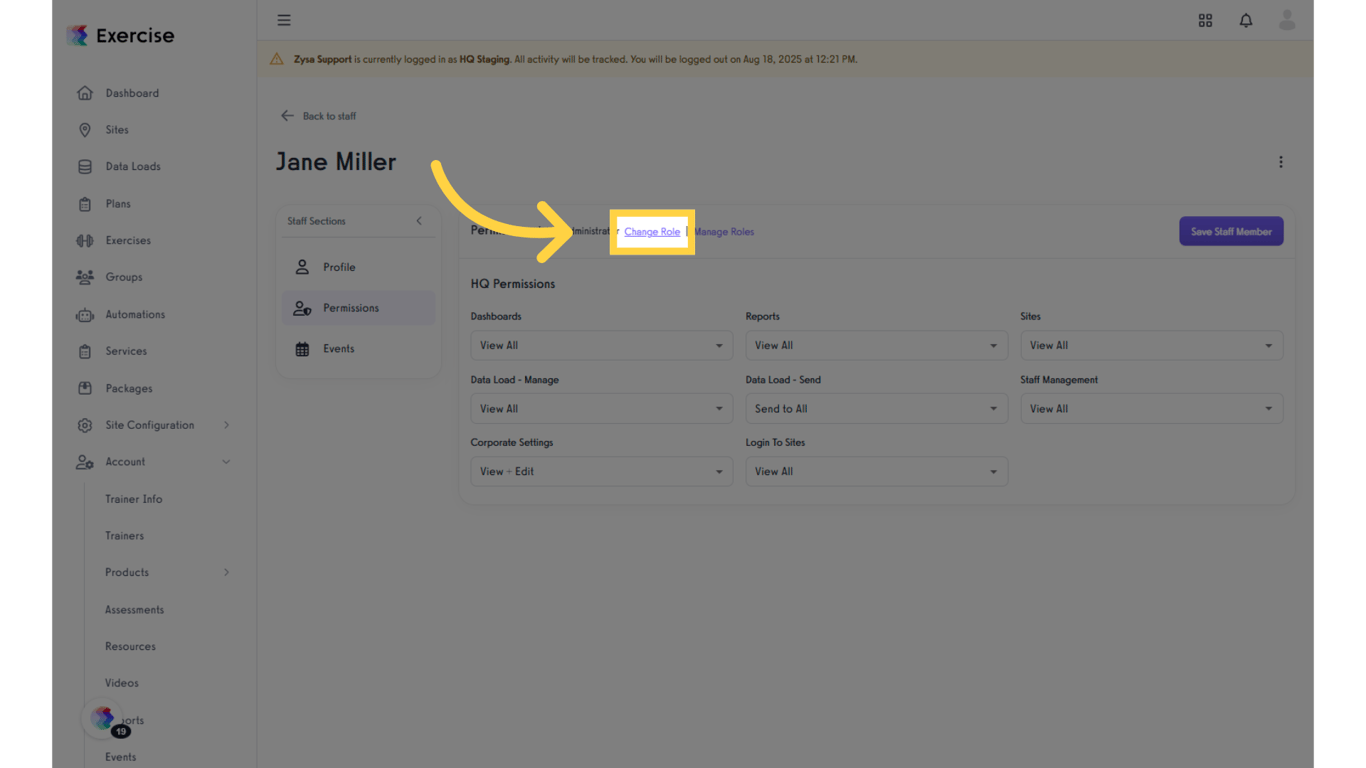Open the Corporate Settings dropdown

point(601,472)
